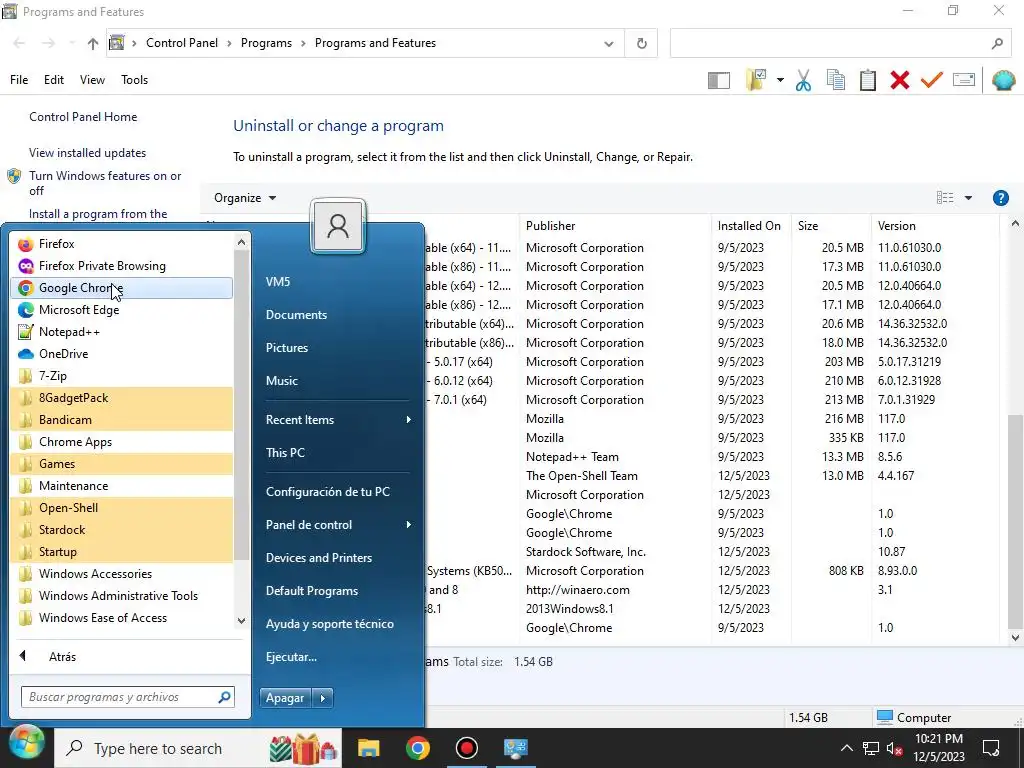The image size is (1024, 768).
Task: Click the orange checkmark Properties icon
Action: [x=931, y=80]
